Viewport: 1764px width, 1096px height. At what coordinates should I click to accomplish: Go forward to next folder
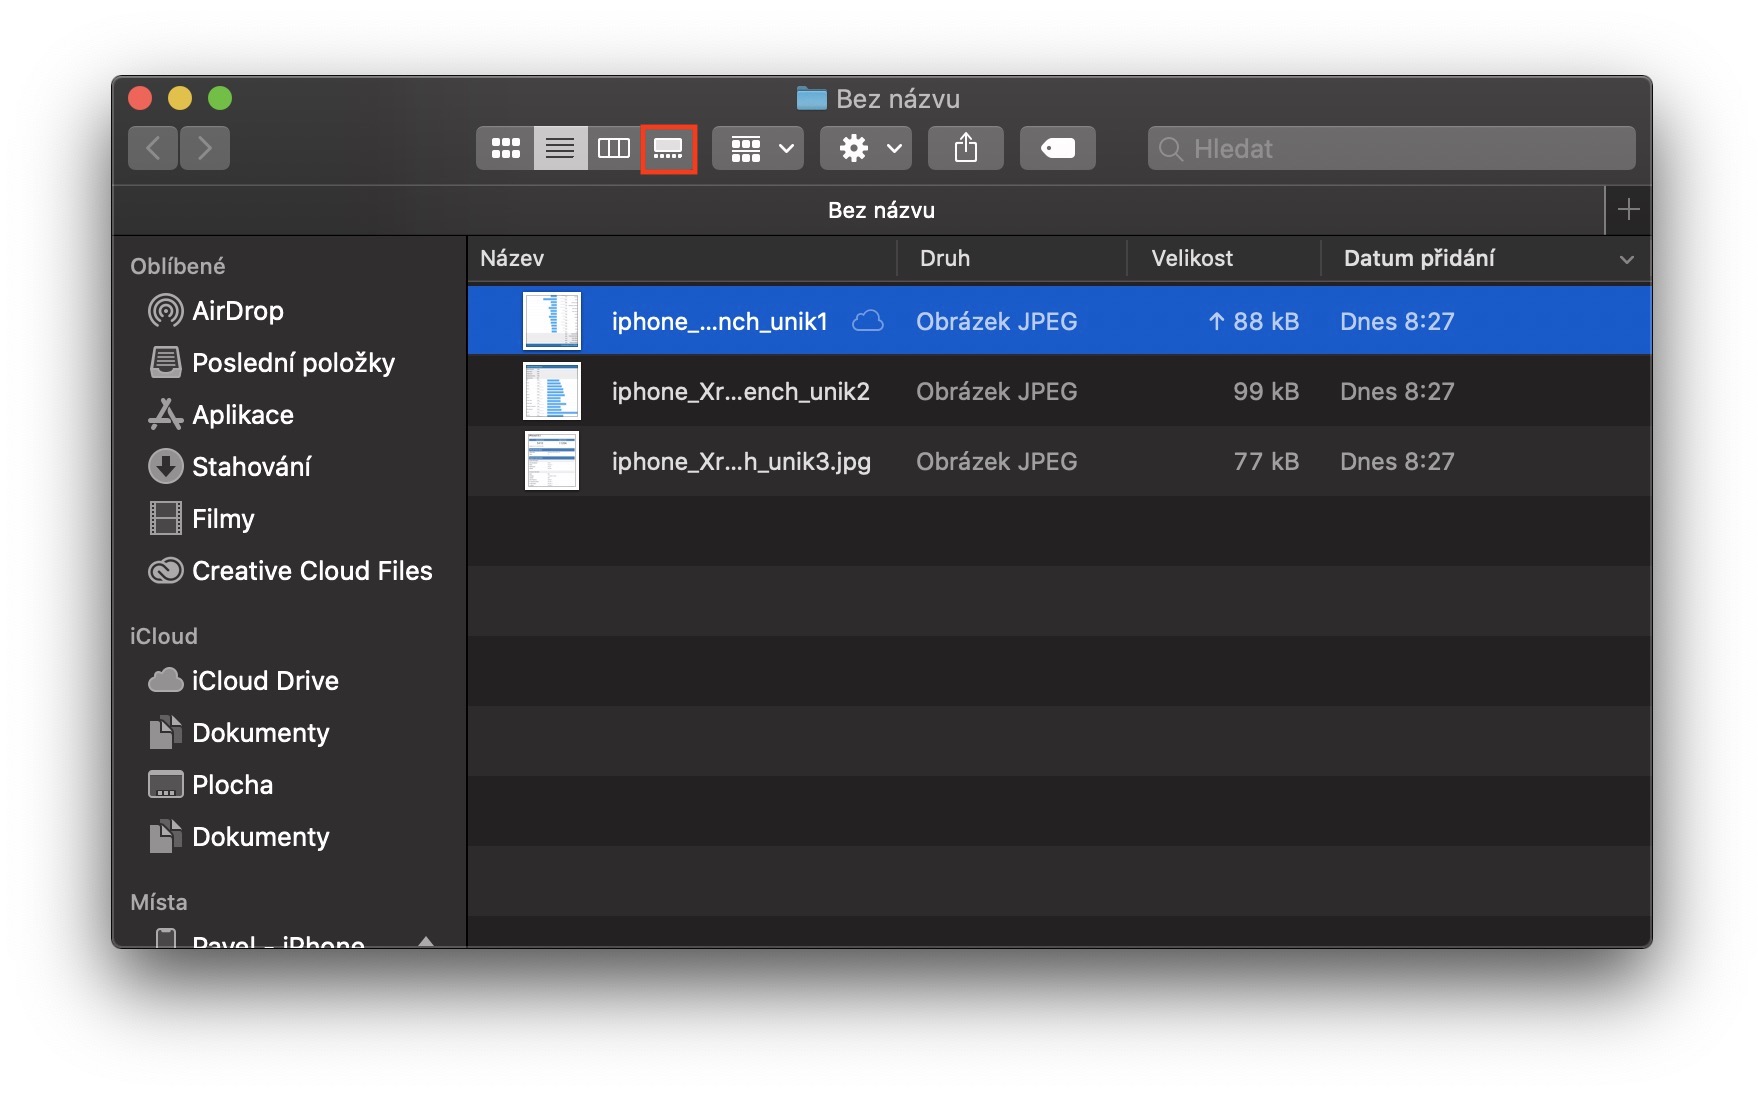[205, 148]
